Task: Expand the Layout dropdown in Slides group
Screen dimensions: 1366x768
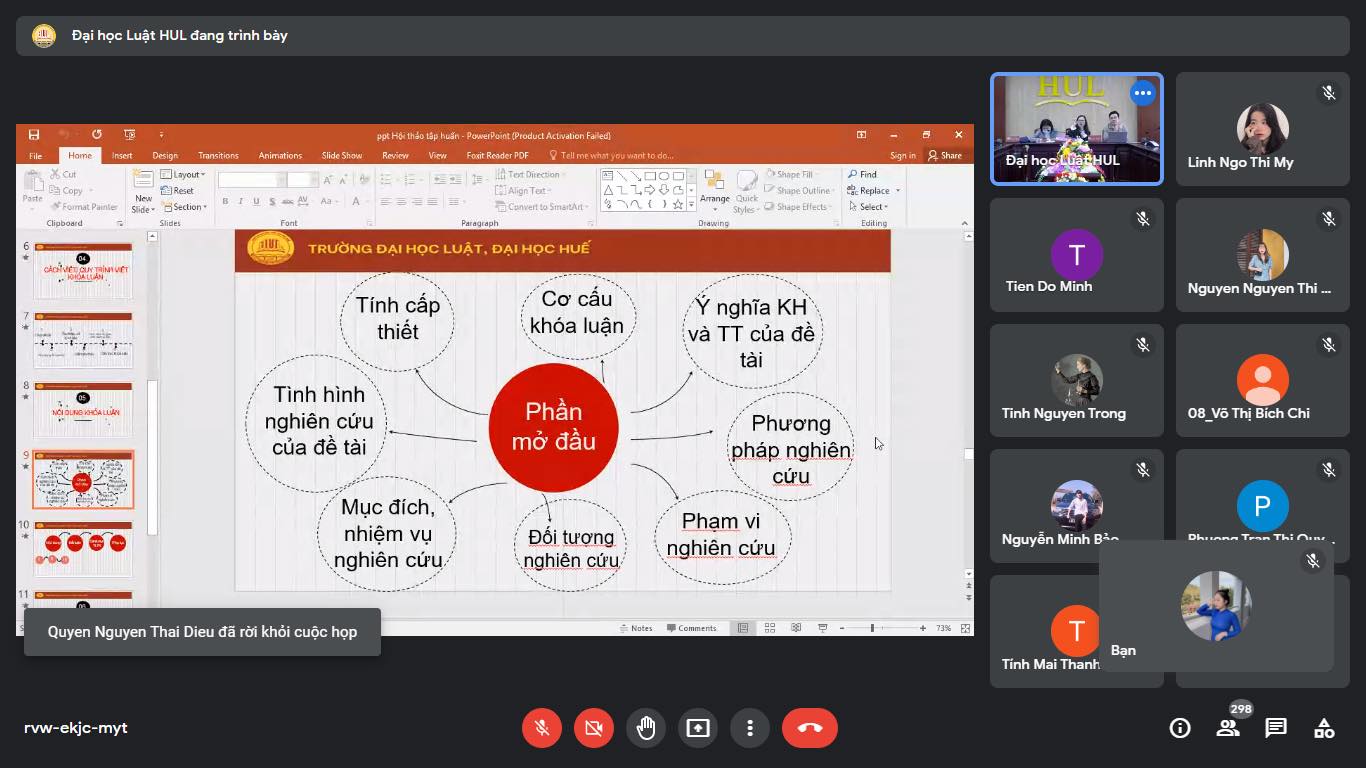Action: pos(187,175)
